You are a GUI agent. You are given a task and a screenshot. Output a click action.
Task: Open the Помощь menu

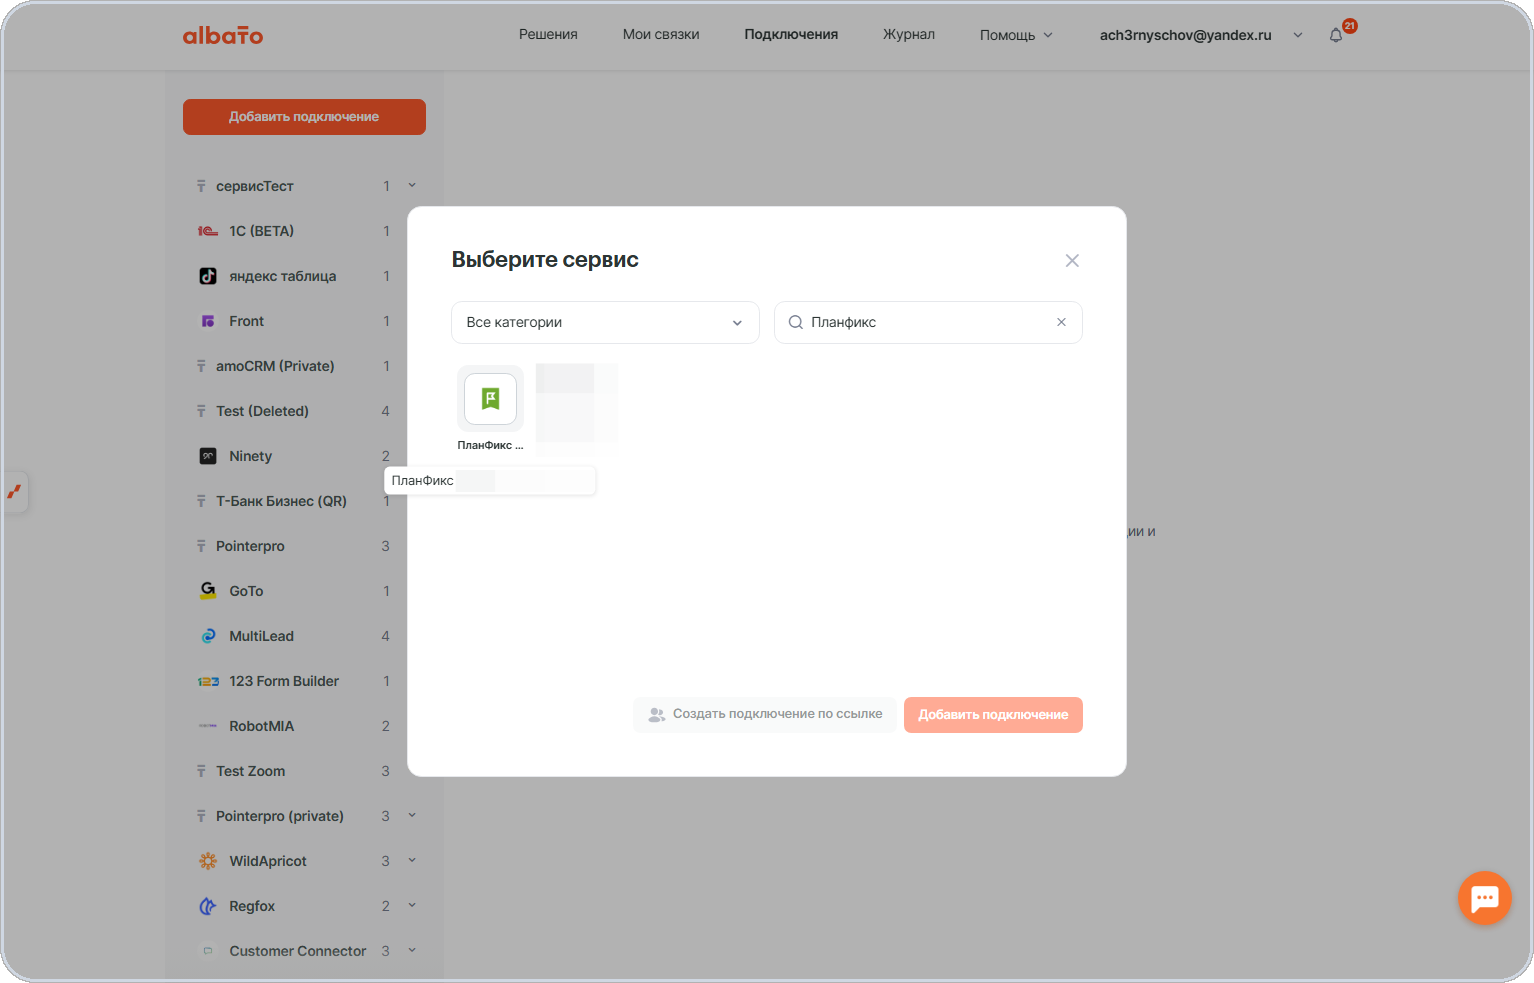click(x=1016, y=35)
